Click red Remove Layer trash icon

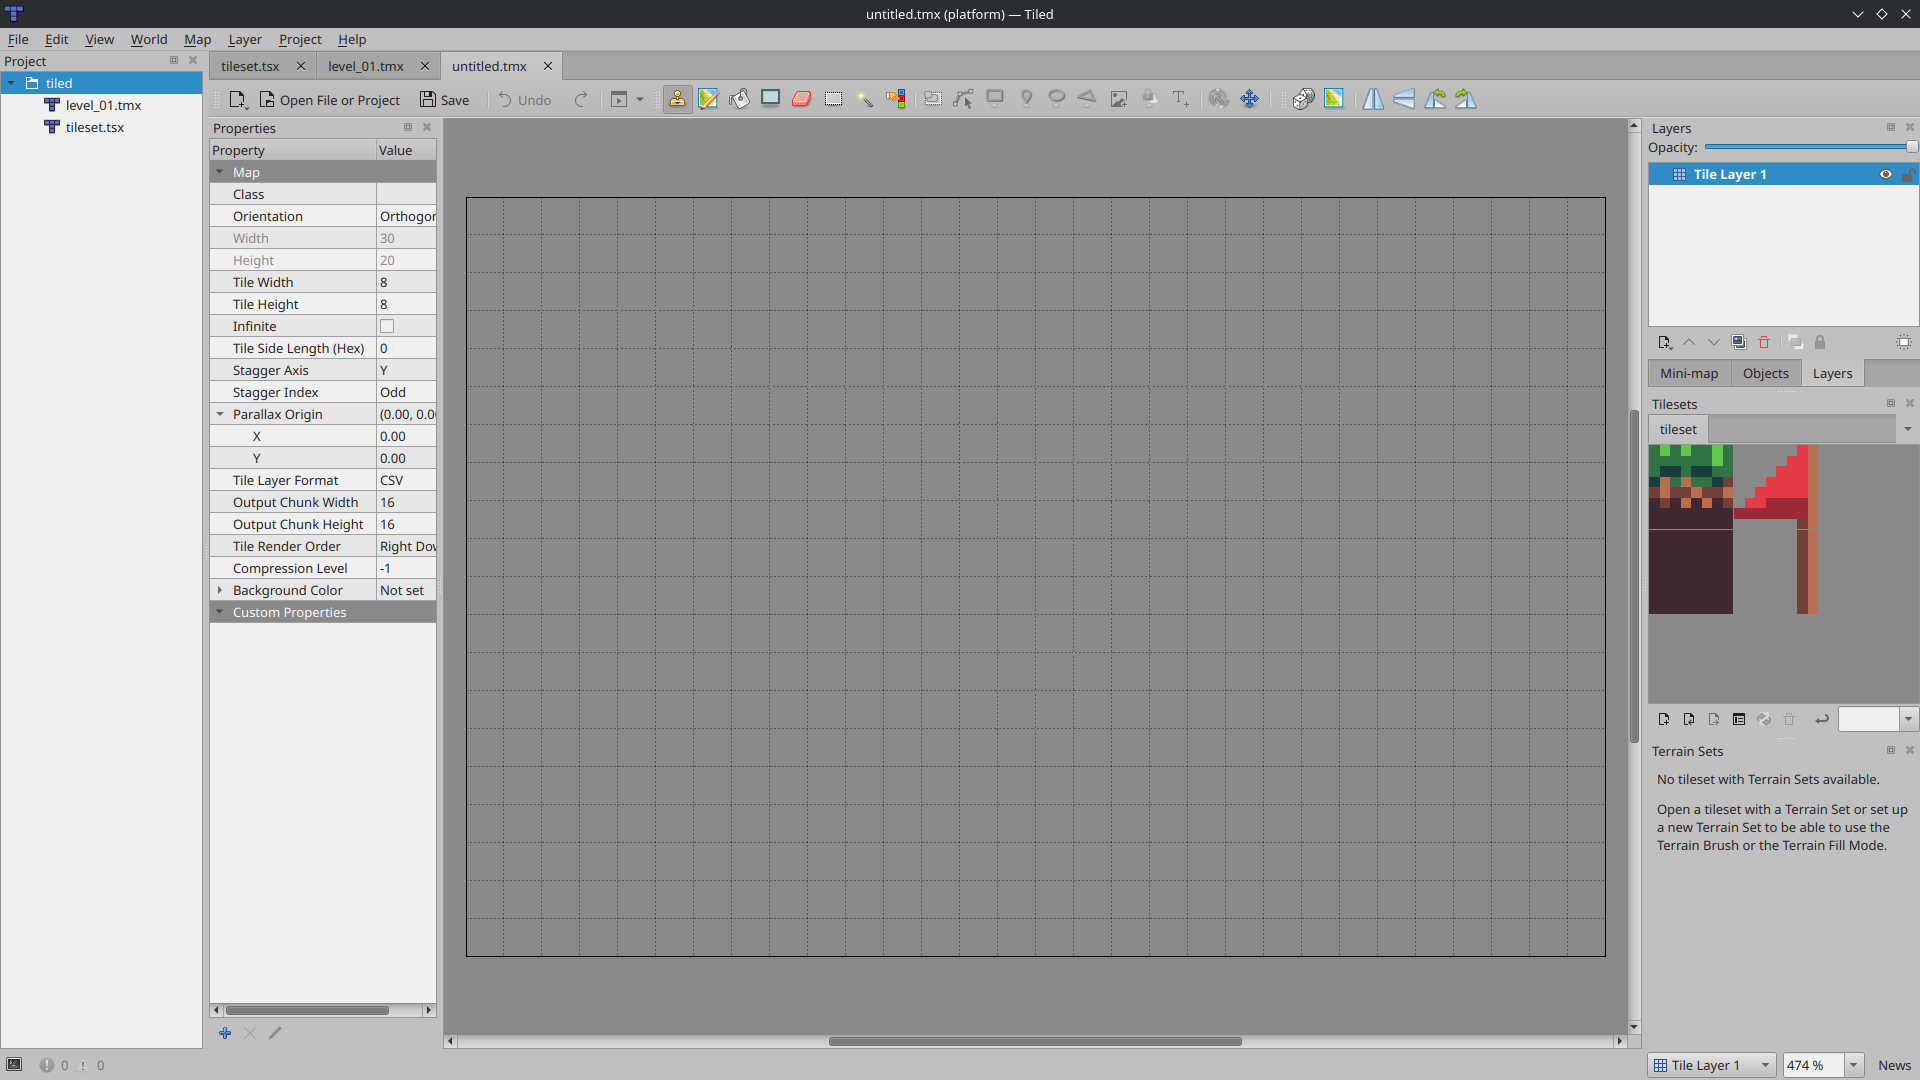pos(1764,342)
